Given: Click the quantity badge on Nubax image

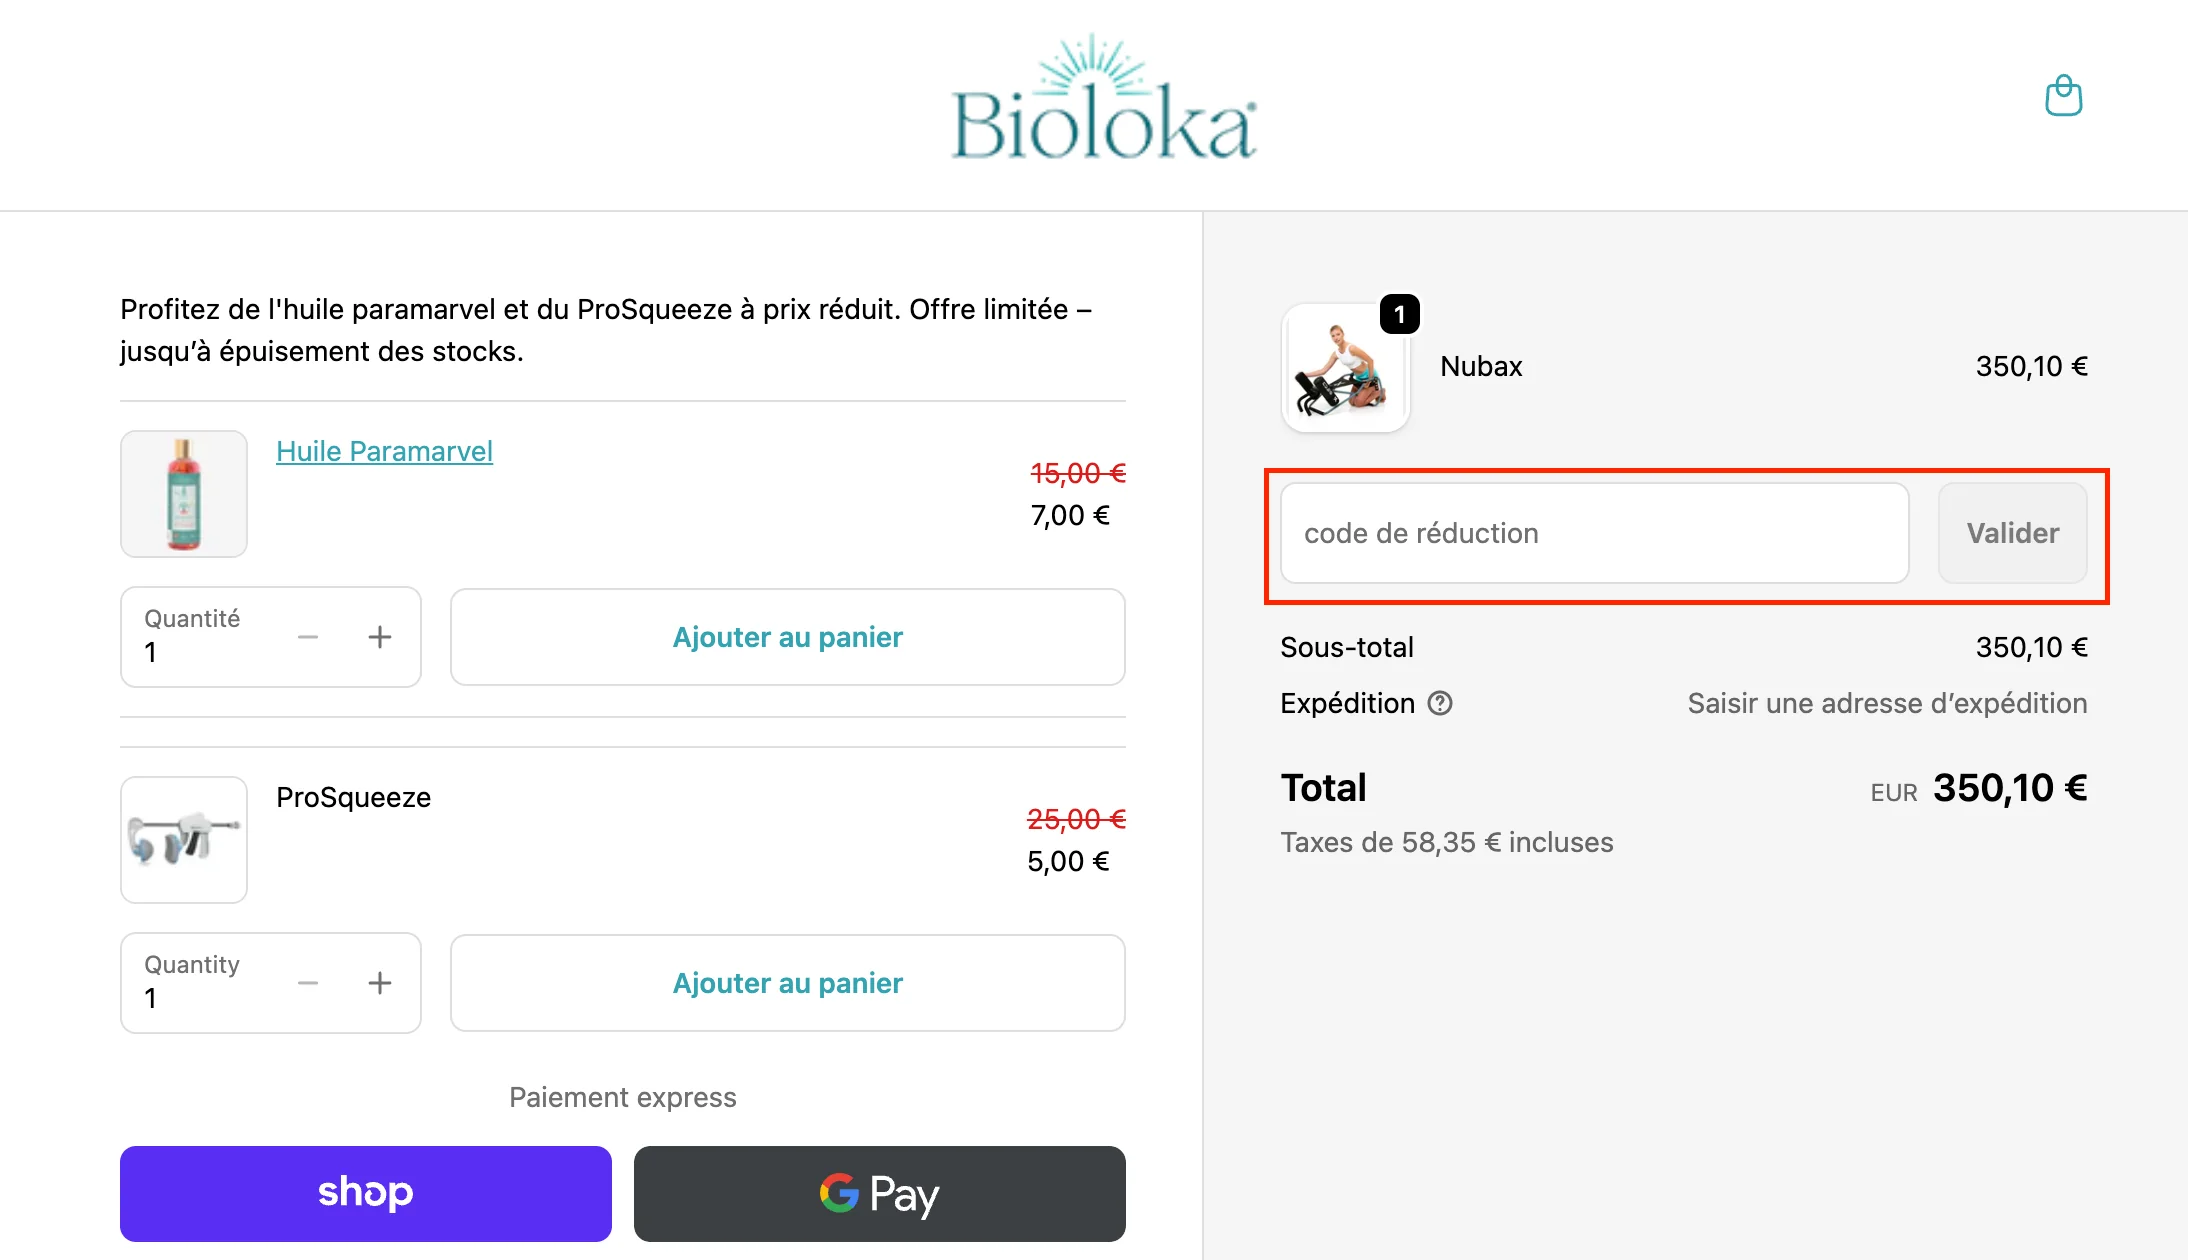Looking at the screenshot, I should pyautogui.click(x=1399, y=314).
